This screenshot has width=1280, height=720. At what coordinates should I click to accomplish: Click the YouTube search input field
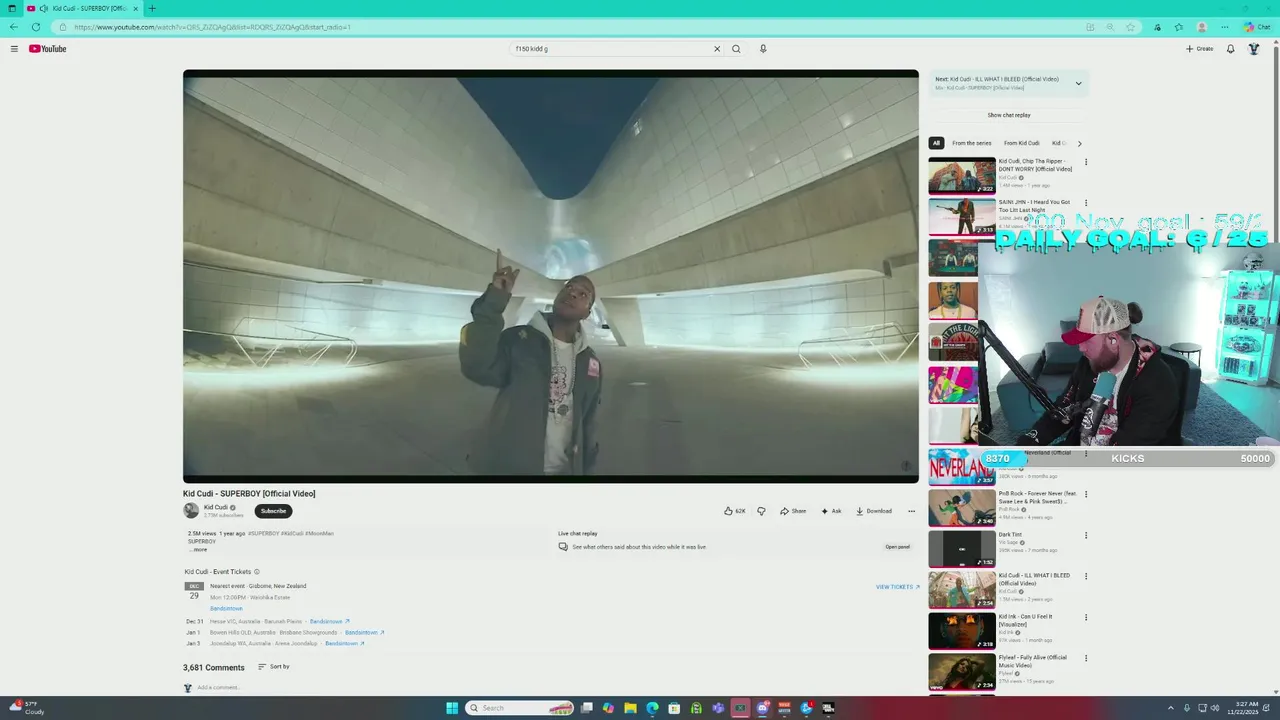point(610,48)
